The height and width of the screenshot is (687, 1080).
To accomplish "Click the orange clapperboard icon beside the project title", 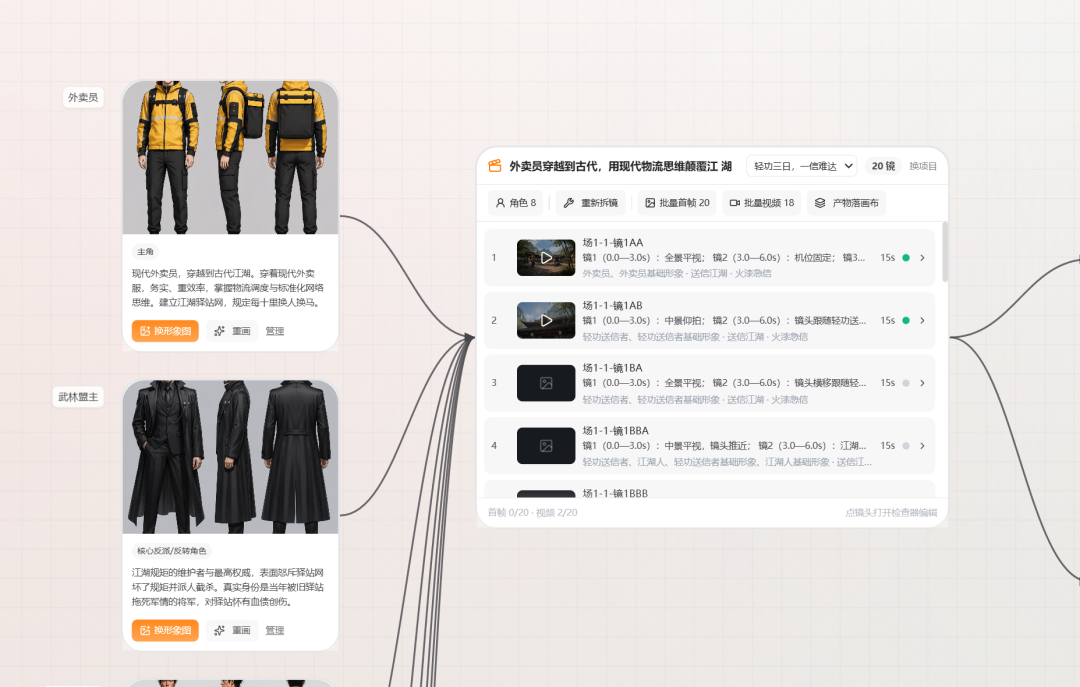I will point(495,166).
